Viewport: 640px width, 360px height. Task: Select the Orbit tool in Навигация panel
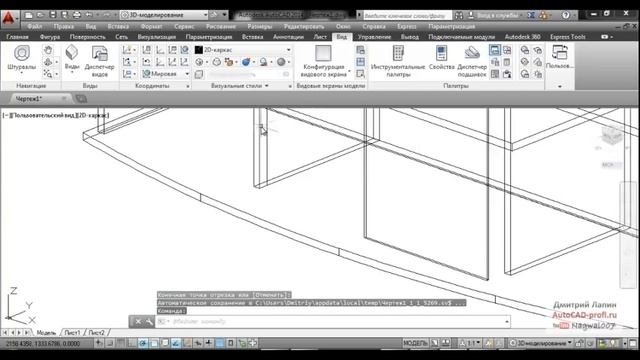(x=48, y=62)
